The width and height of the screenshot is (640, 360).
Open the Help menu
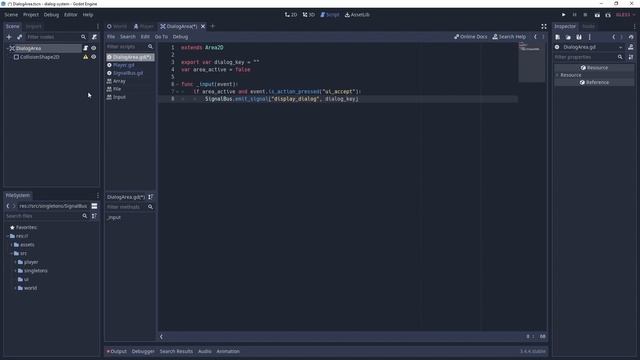[88, 15]
